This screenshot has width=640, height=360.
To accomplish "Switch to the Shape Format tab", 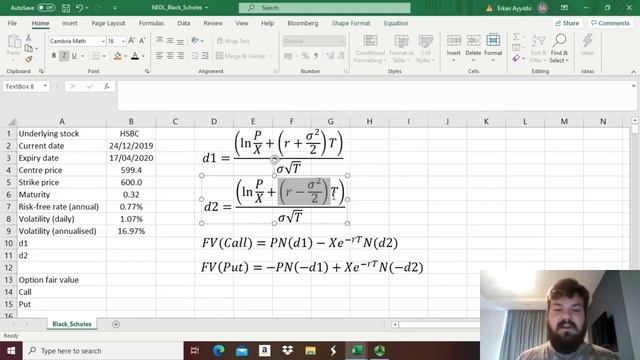I will coord(351,23).
